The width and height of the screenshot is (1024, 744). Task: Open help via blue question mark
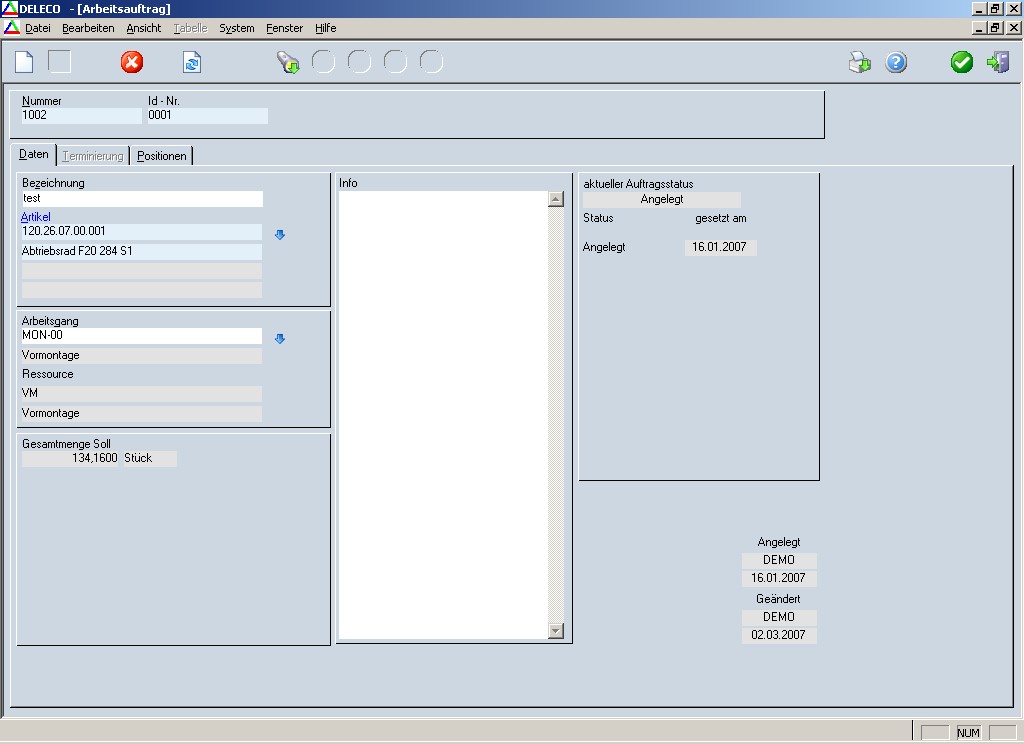tap(896, 63)
